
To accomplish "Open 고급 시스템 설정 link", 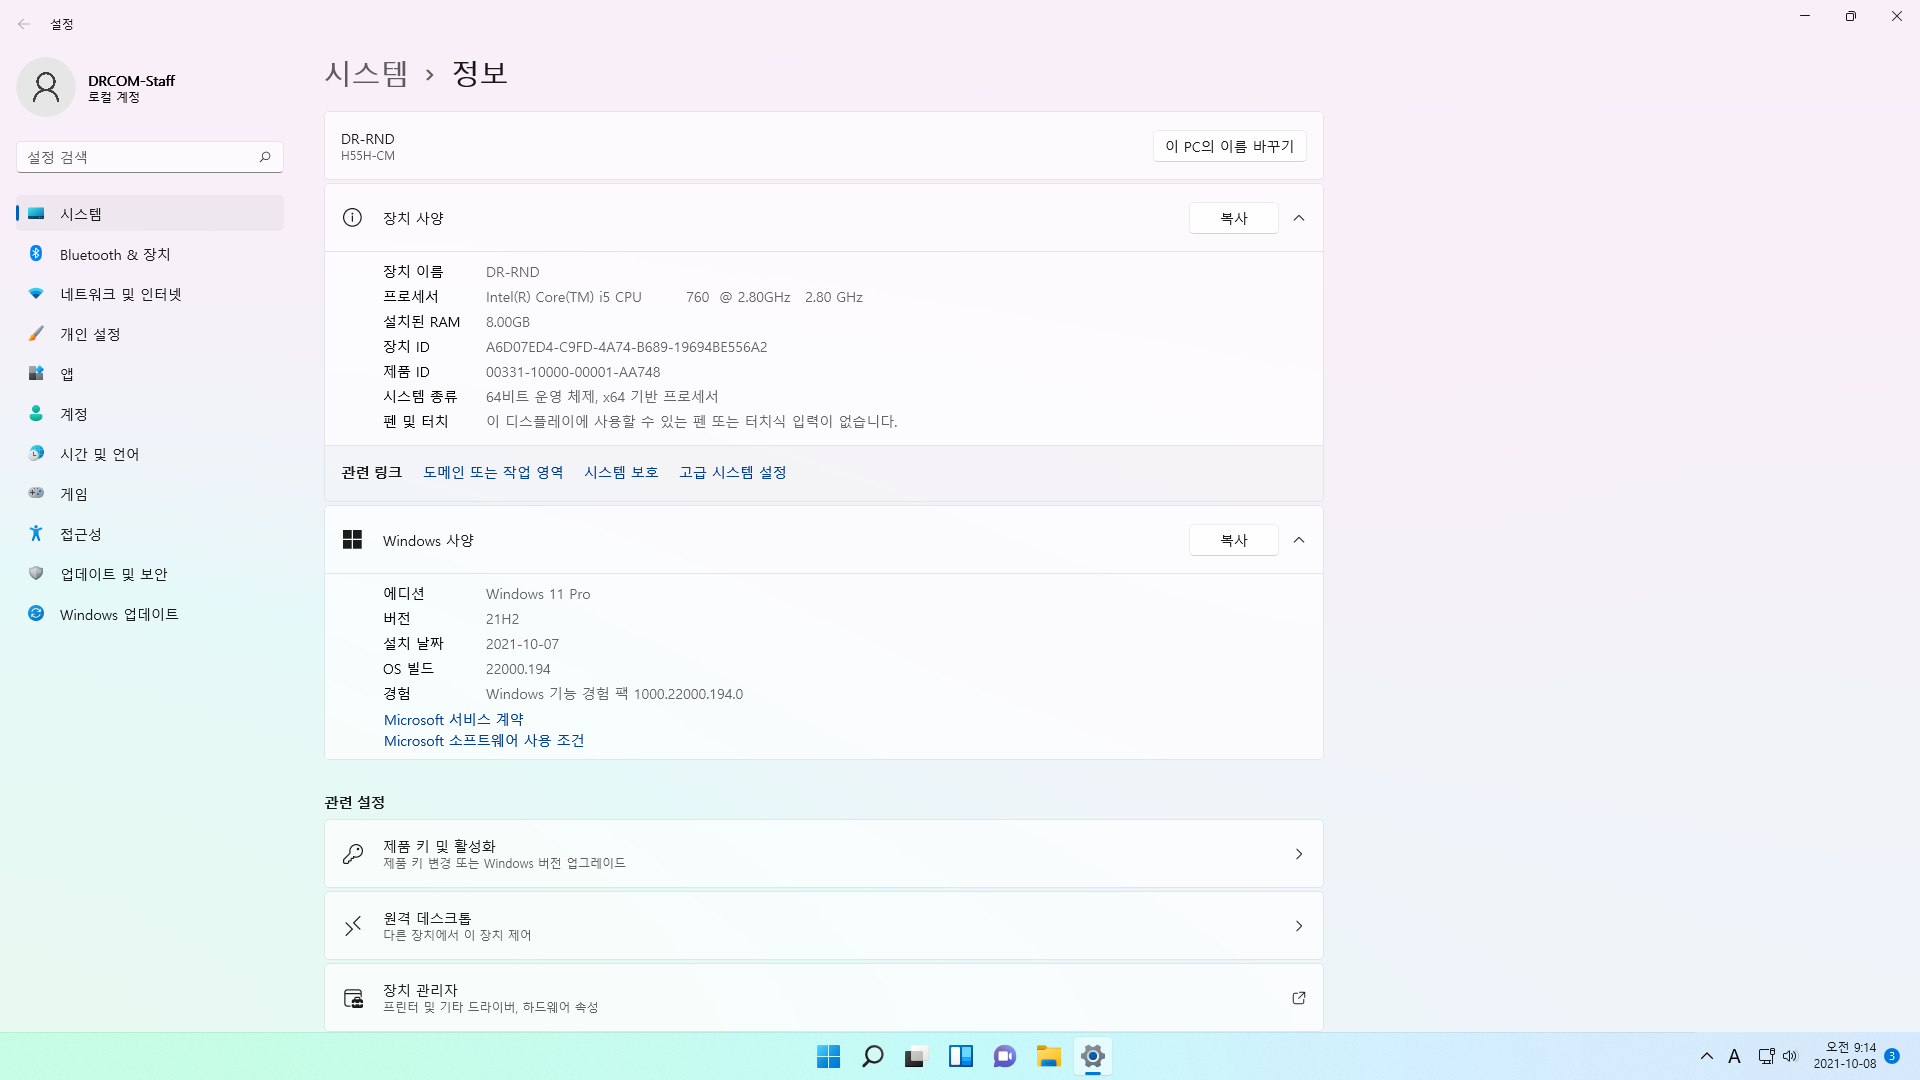I will pos(733,472).
